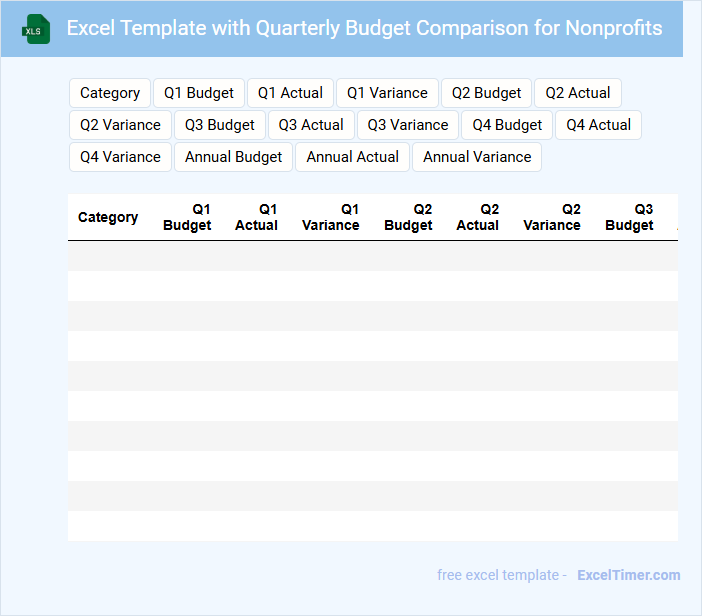Screen dimensions: 702x616
Task: Select the Q3 Actual tag
Action: 311,125
